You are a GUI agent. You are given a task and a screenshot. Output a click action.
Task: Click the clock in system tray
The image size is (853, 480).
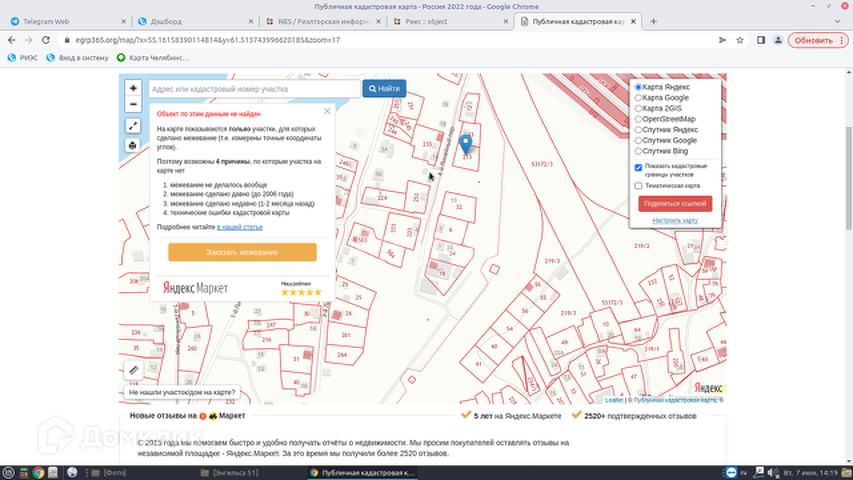pos(810,473)
